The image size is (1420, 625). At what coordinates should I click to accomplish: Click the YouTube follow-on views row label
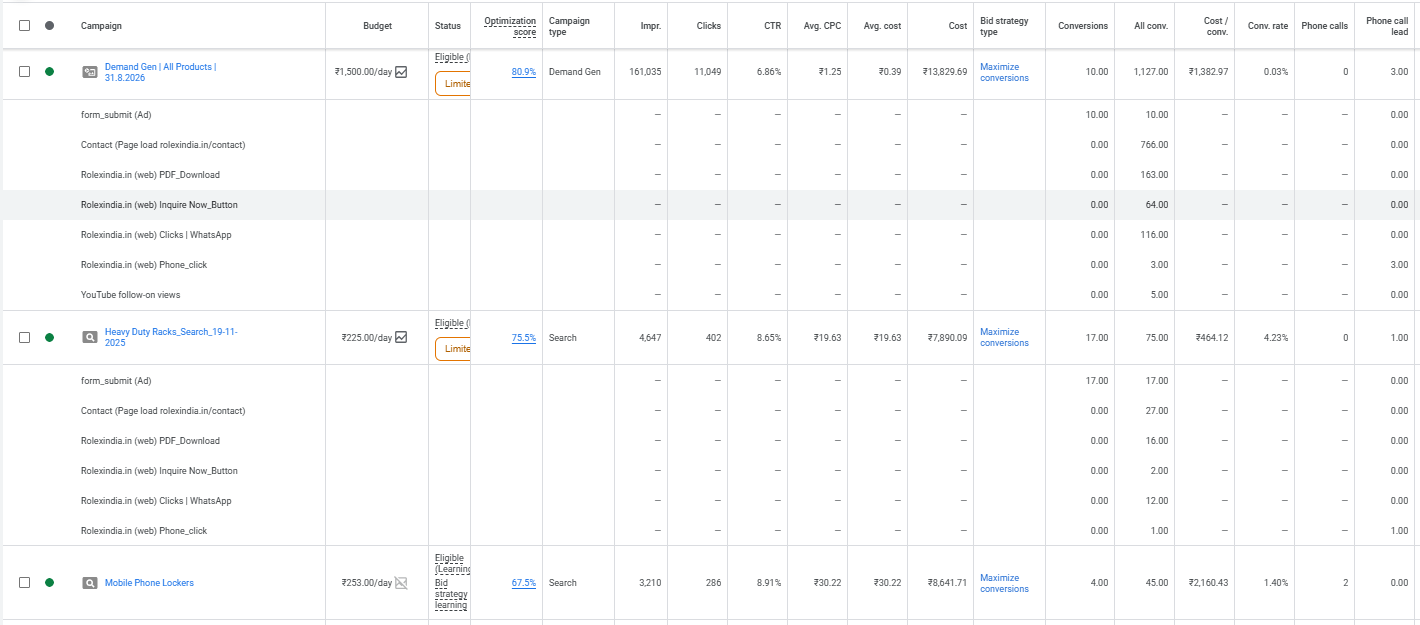pos(131,295)
